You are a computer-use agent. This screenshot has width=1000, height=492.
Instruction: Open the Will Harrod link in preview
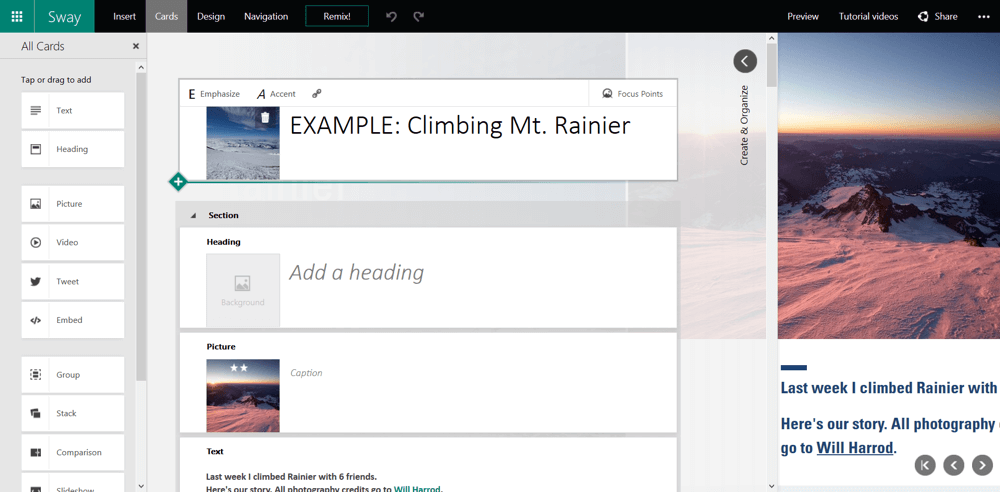[x=854, y=448]
